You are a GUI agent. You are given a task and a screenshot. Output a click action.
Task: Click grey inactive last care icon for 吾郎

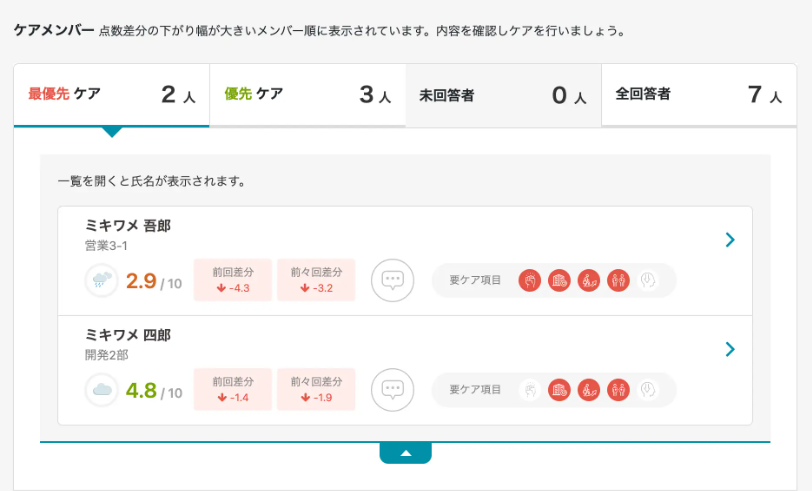tap(650, 281)
